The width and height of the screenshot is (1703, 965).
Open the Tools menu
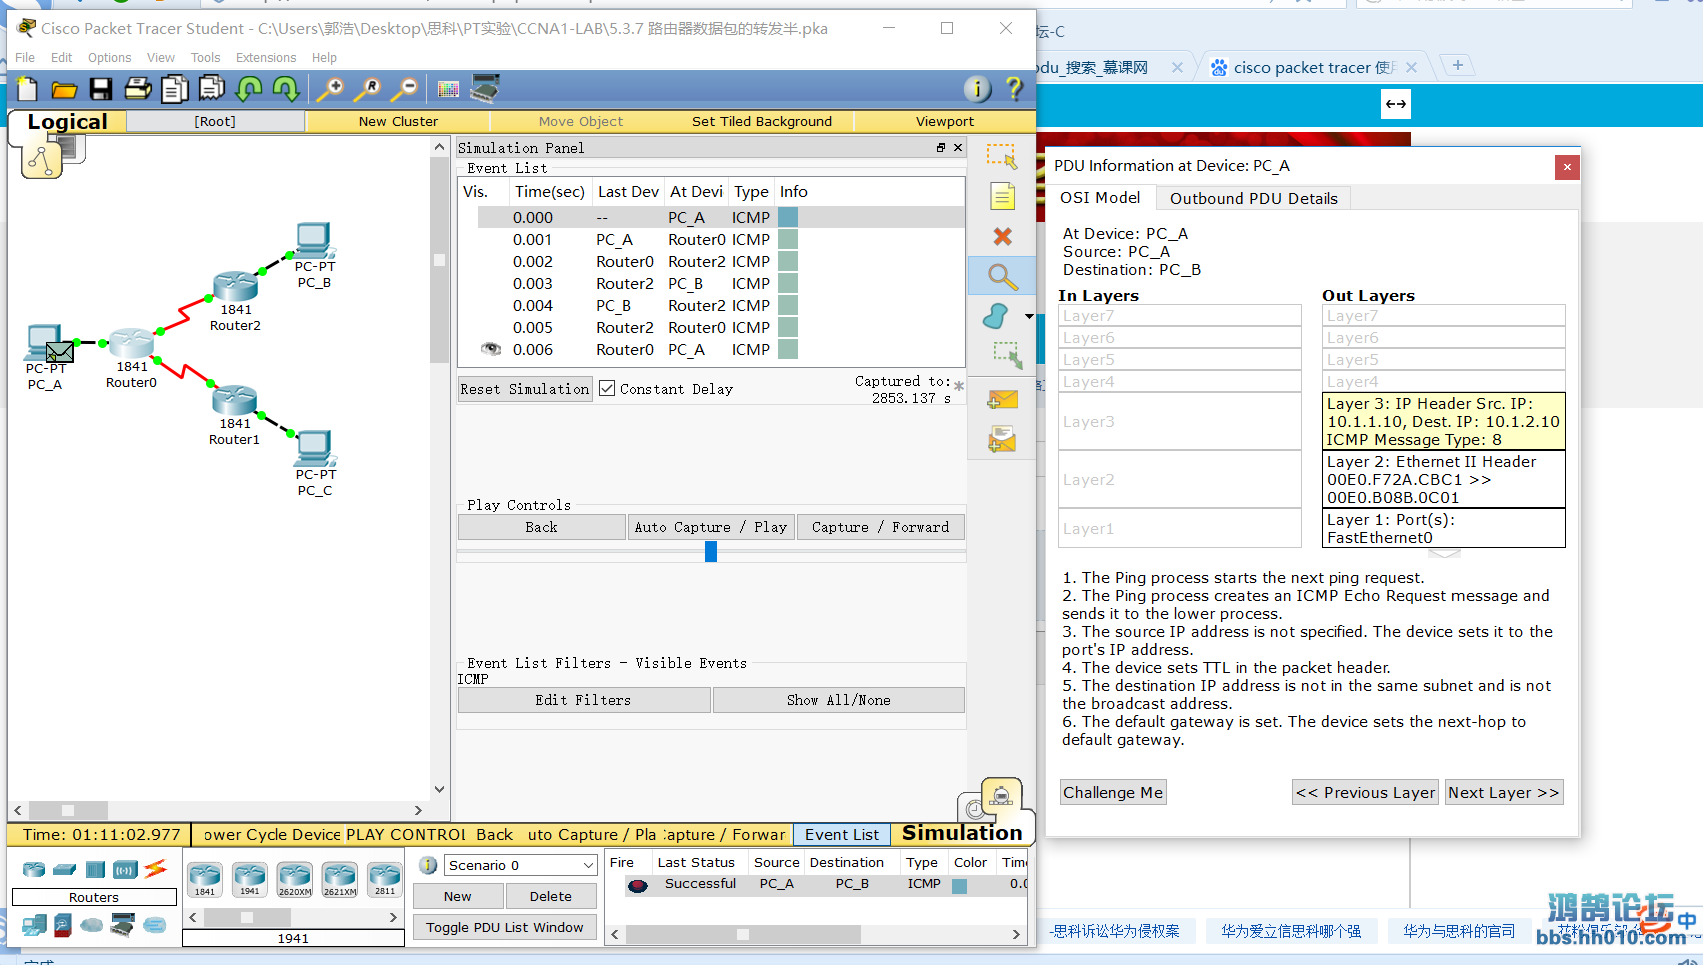(205, 58)
